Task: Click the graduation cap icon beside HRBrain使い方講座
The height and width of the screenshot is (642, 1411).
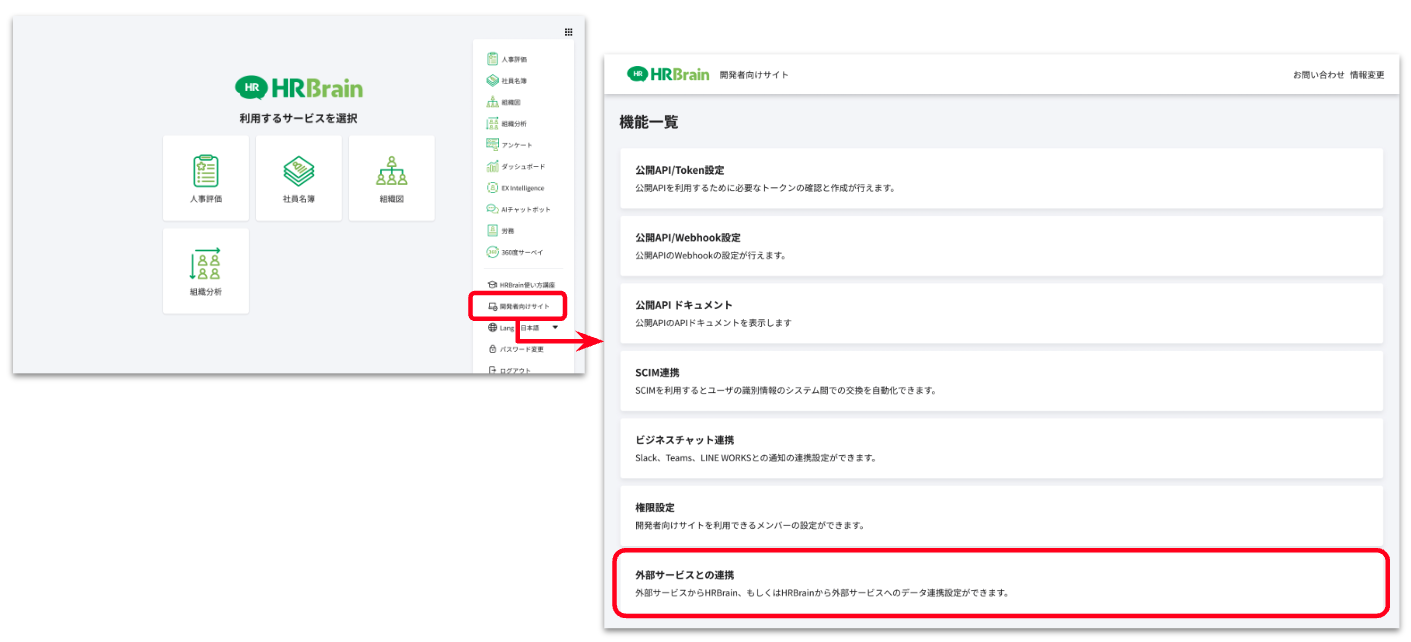Action: [x=492, y=284]
